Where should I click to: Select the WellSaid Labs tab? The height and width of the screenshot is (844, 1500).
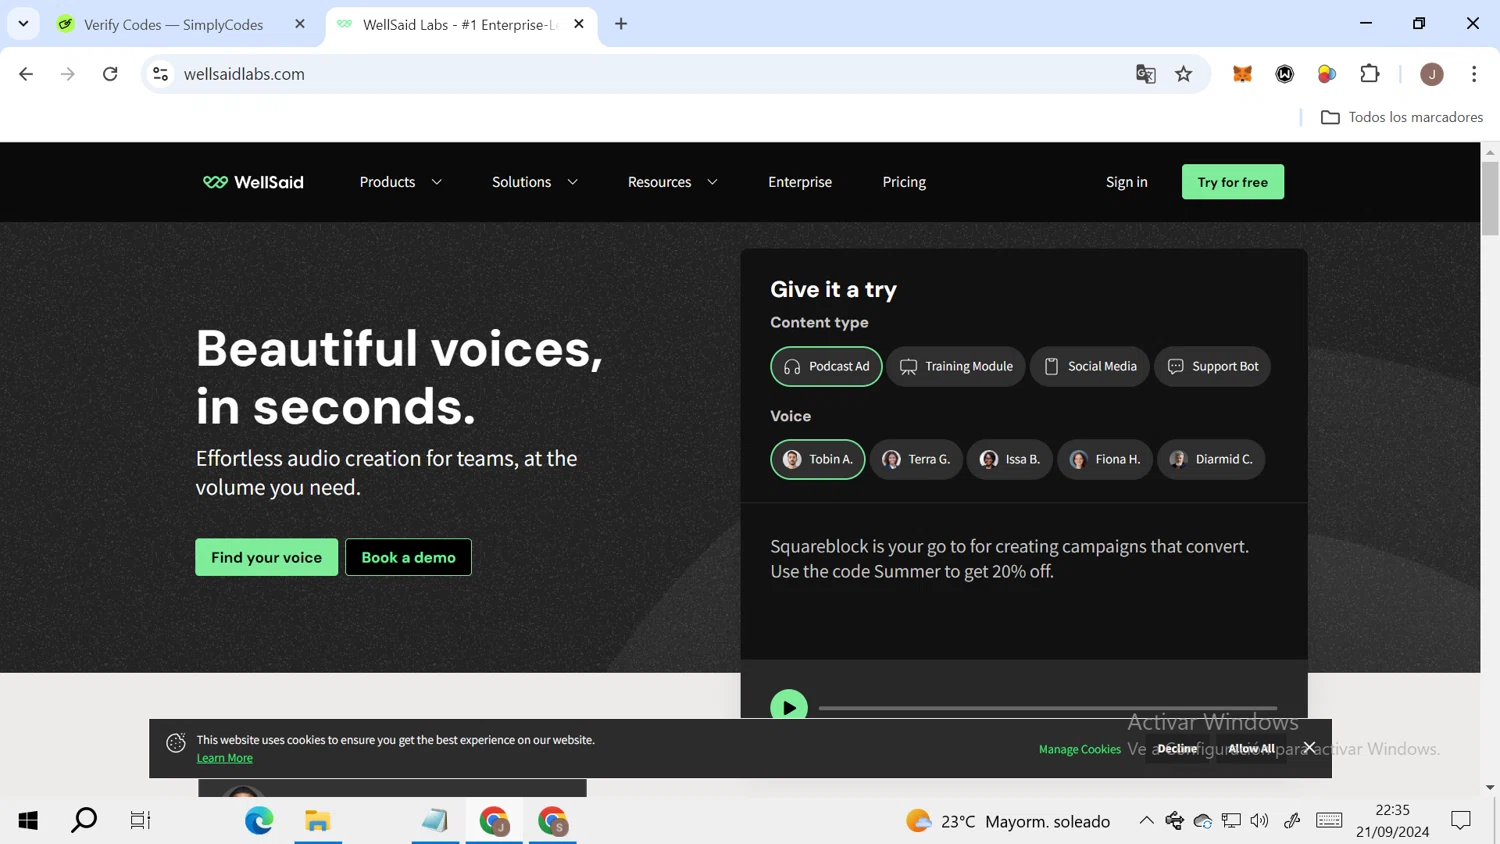(461, 24)
